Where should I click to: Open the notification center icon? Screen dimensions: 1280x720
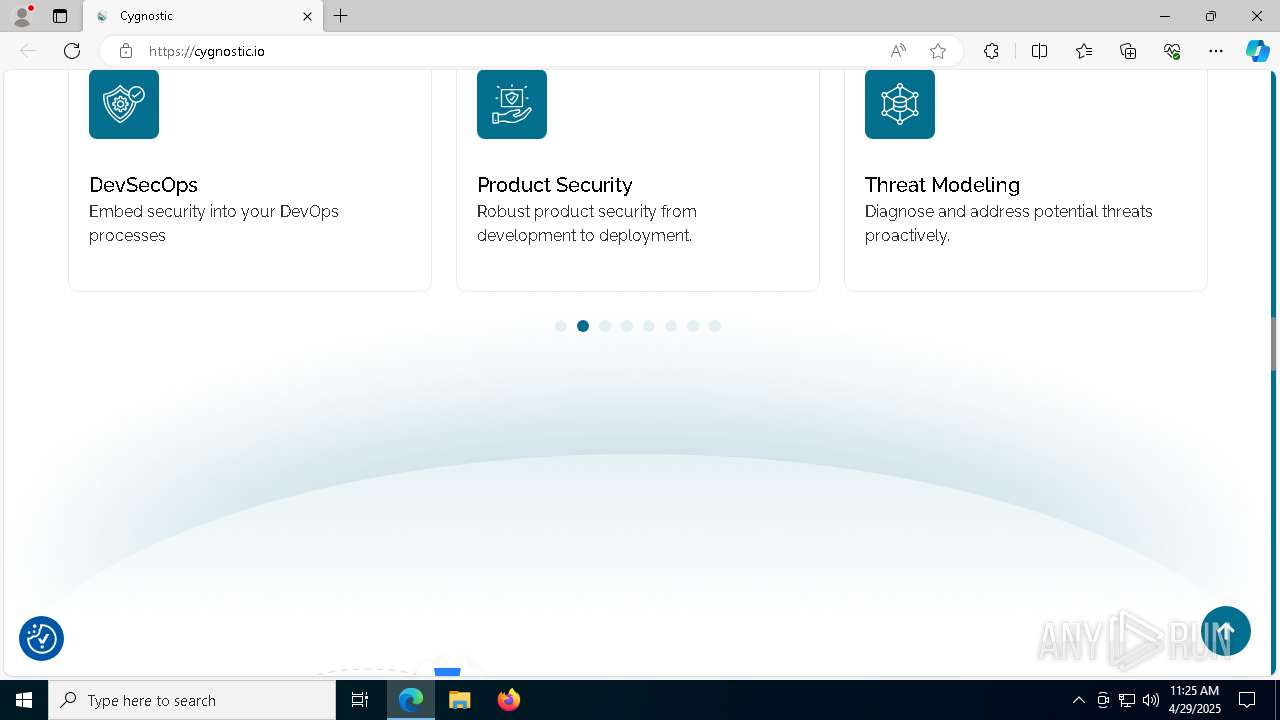[1247, 700]
